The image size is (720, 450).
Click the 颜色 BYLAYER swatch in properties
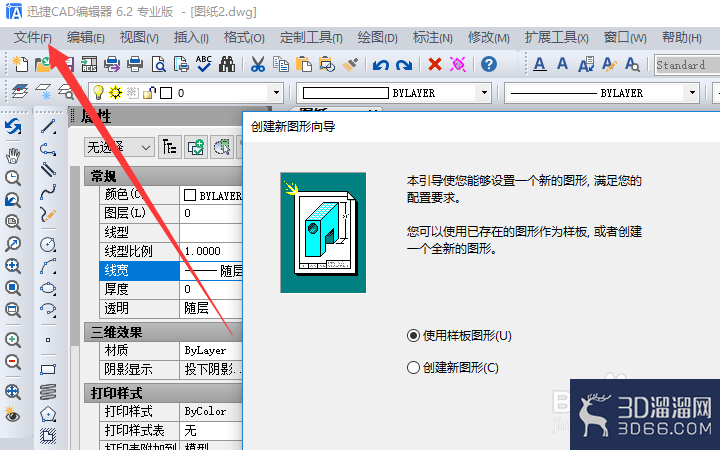(x=190, y=195)
